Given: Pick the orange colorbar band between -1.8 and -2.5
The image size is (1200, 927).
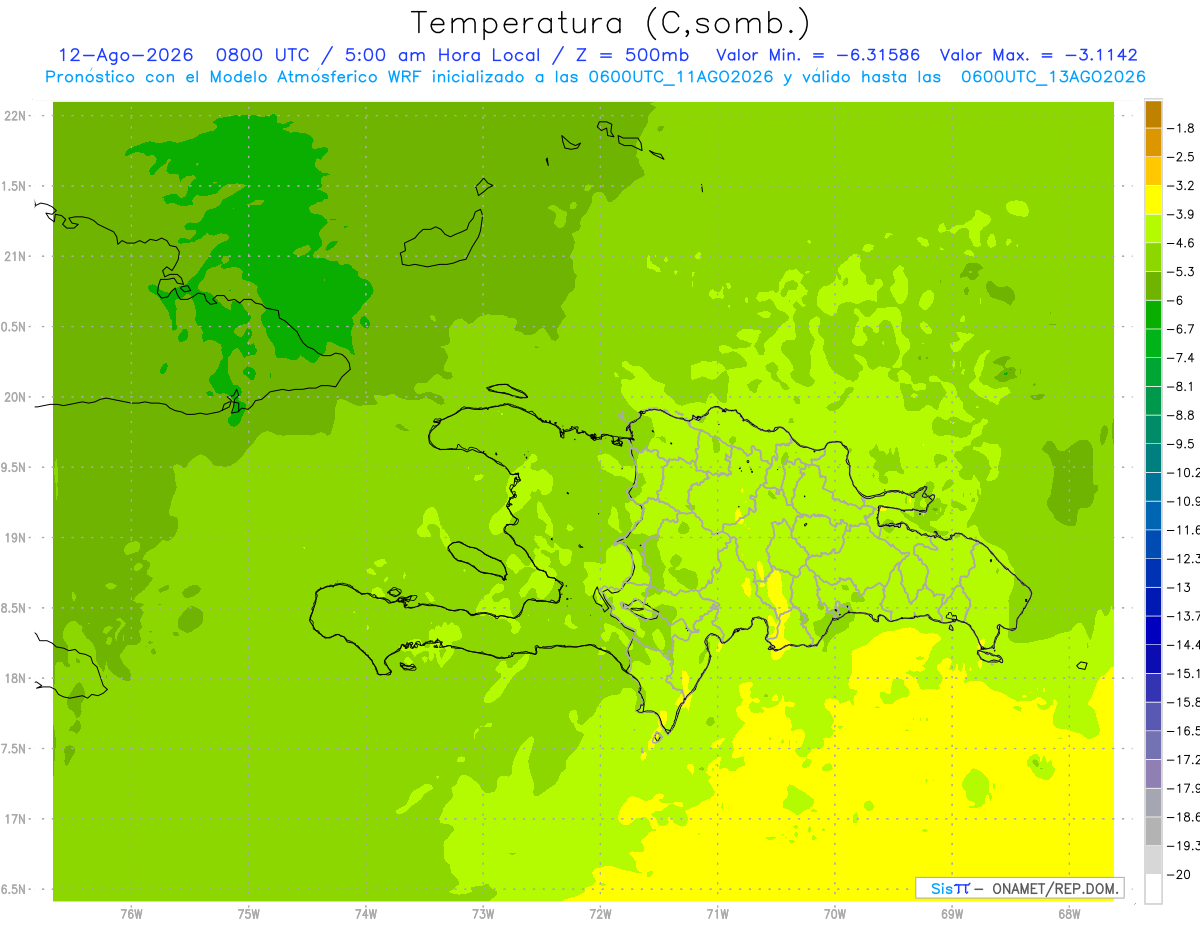Looking at the screenshot, I should click(1153, 142).
